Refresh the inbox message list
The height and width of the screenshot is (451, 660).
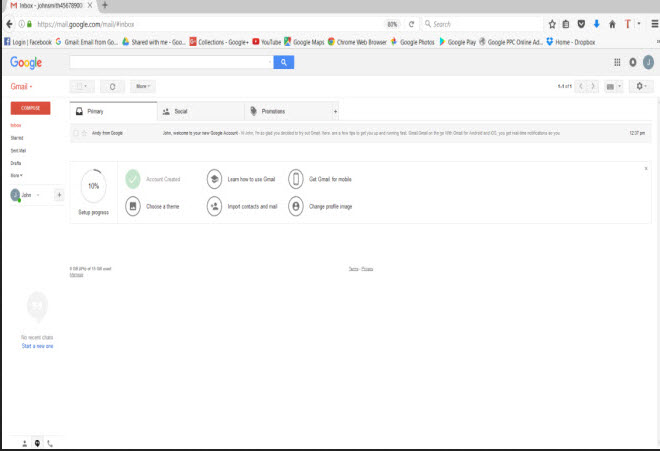112,87
